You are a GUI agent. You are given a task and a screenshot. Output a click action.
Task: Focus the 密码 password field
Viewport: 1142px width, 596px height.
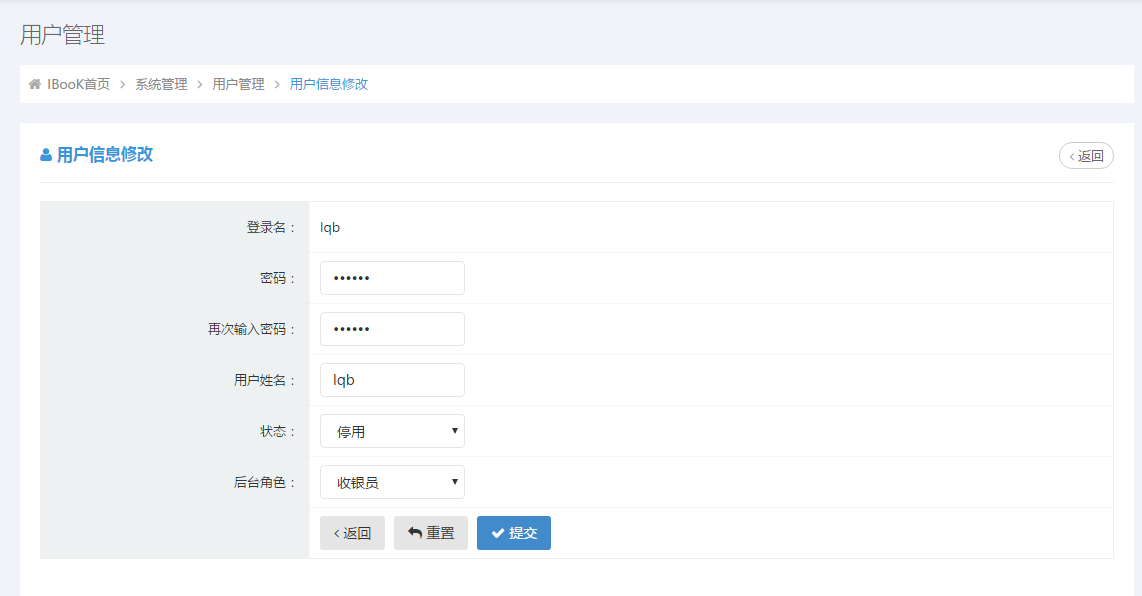pos(392,278)
